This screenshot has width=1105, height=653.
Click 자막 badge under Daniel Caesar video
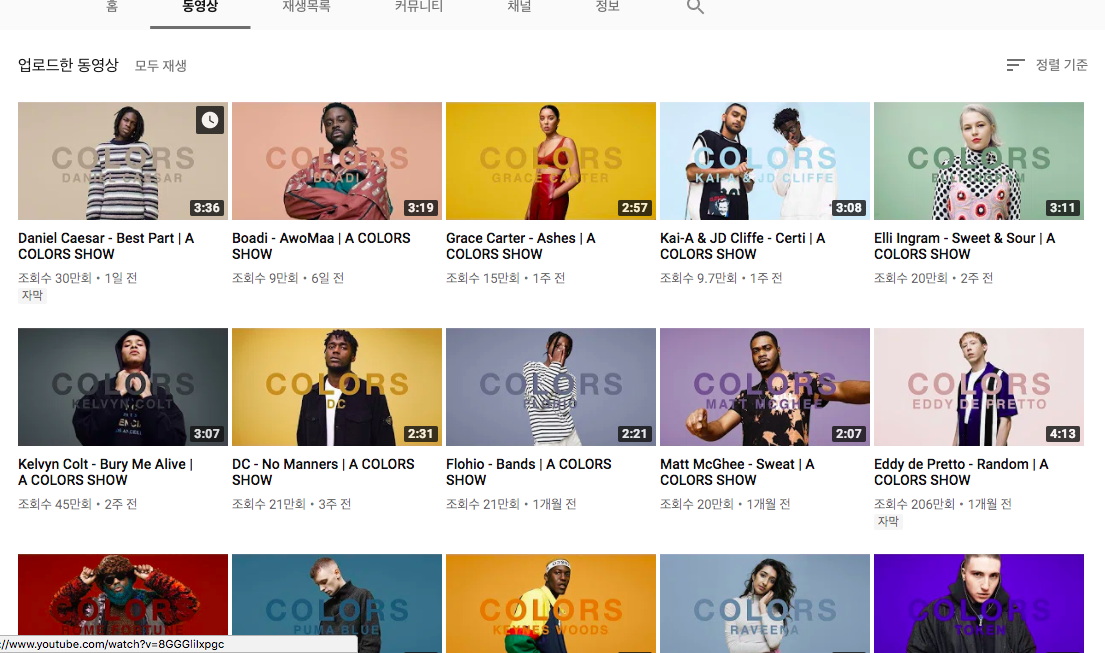[x=32, y=295]
